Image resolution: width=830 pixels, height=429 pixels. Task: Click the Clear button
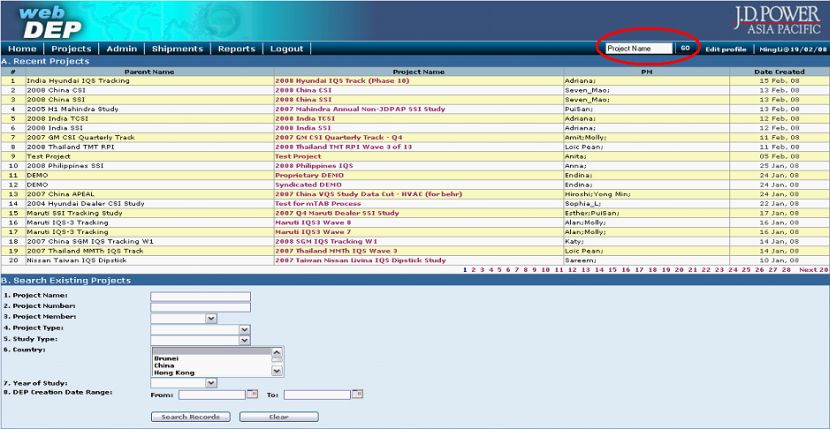click(279, 417)
